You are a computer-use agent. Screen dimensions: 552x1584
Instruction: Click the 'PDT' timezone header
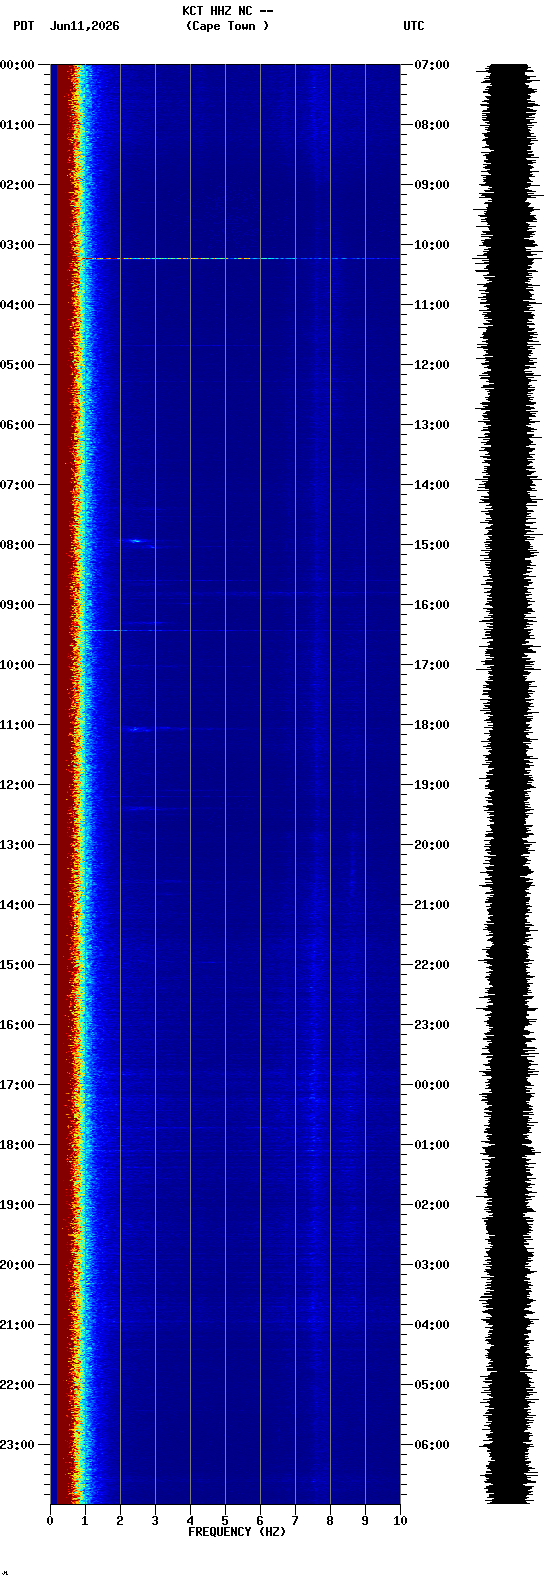(x=23, y=26)
